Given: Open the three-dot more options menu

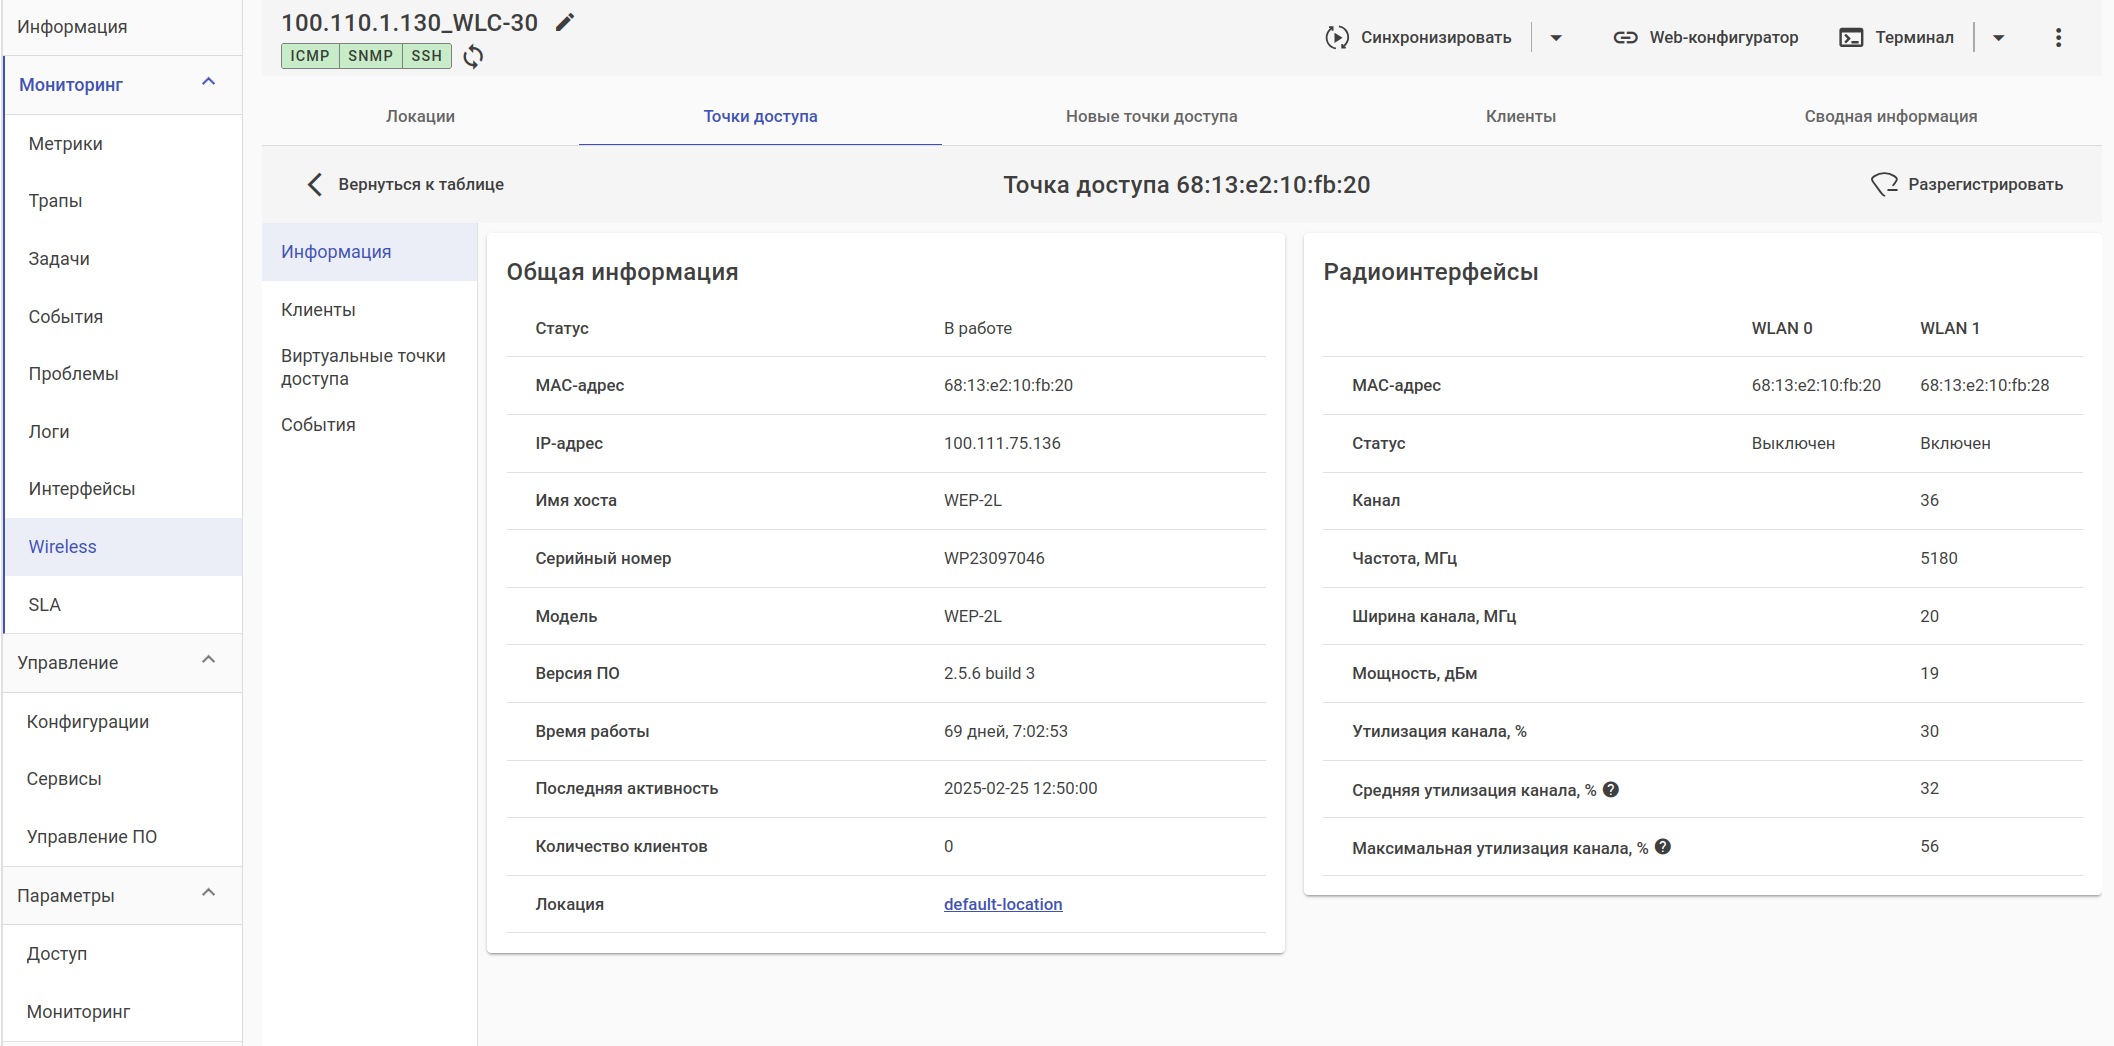Looking at the screenshot, I should point(2058,38).
